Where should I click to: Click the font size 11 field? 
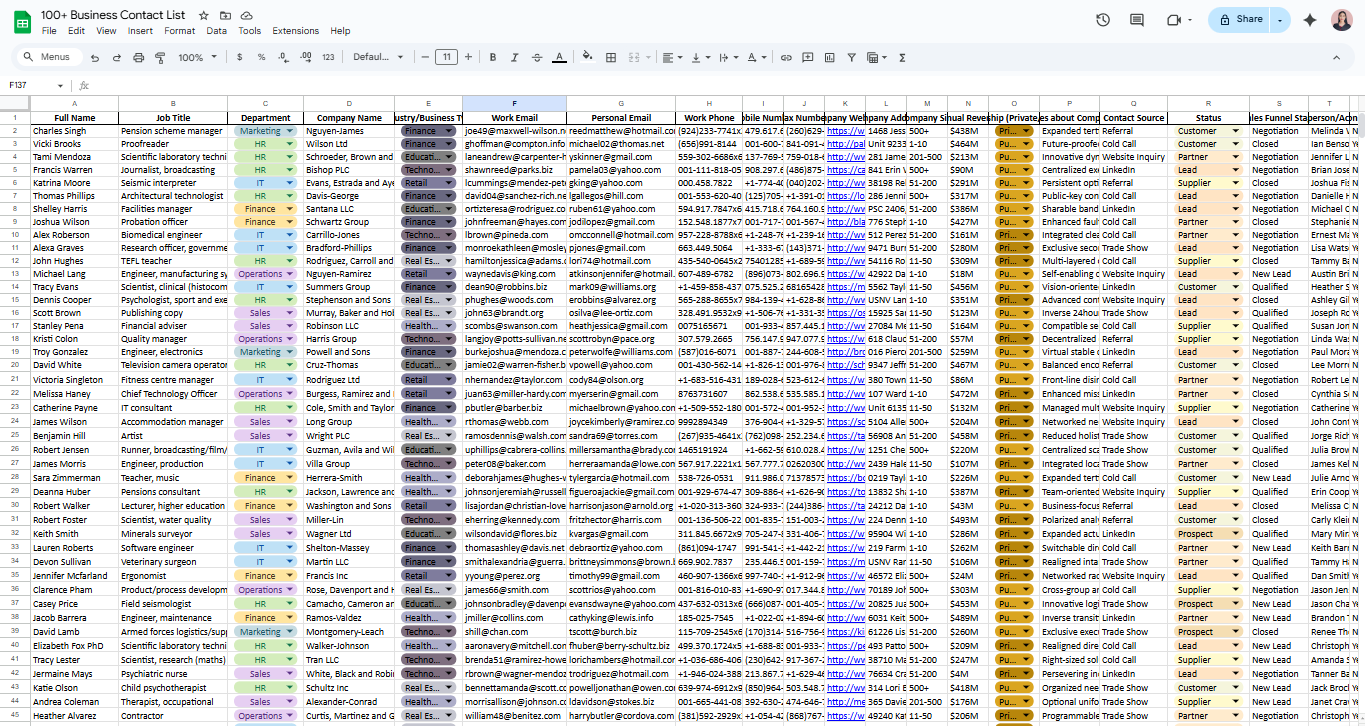pyautogui.click(x=447, y=58)
